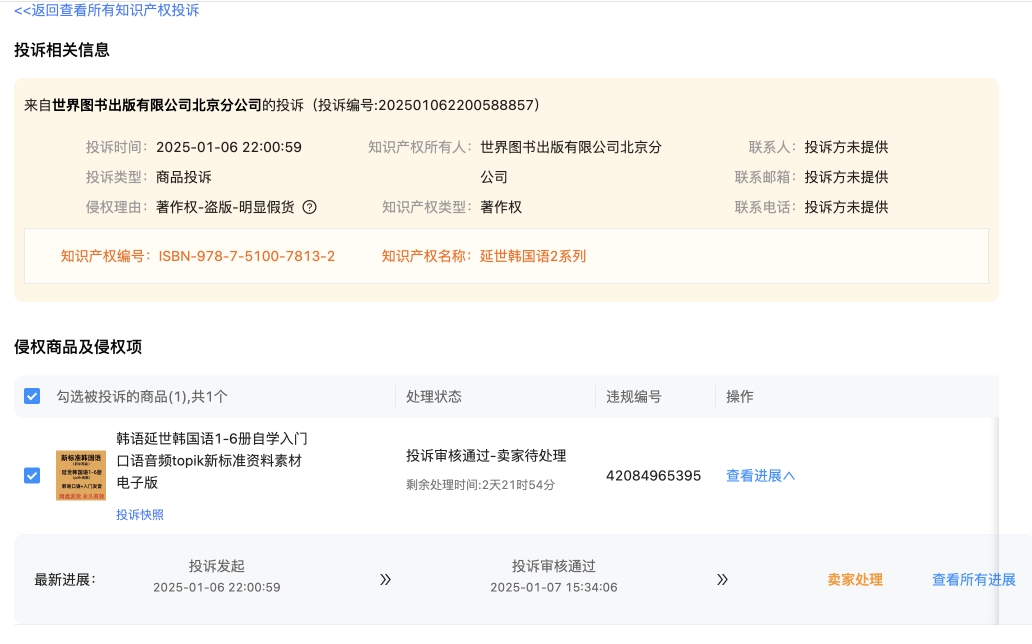
Task: Click the back to all IP complaints link
Action: 106,10
